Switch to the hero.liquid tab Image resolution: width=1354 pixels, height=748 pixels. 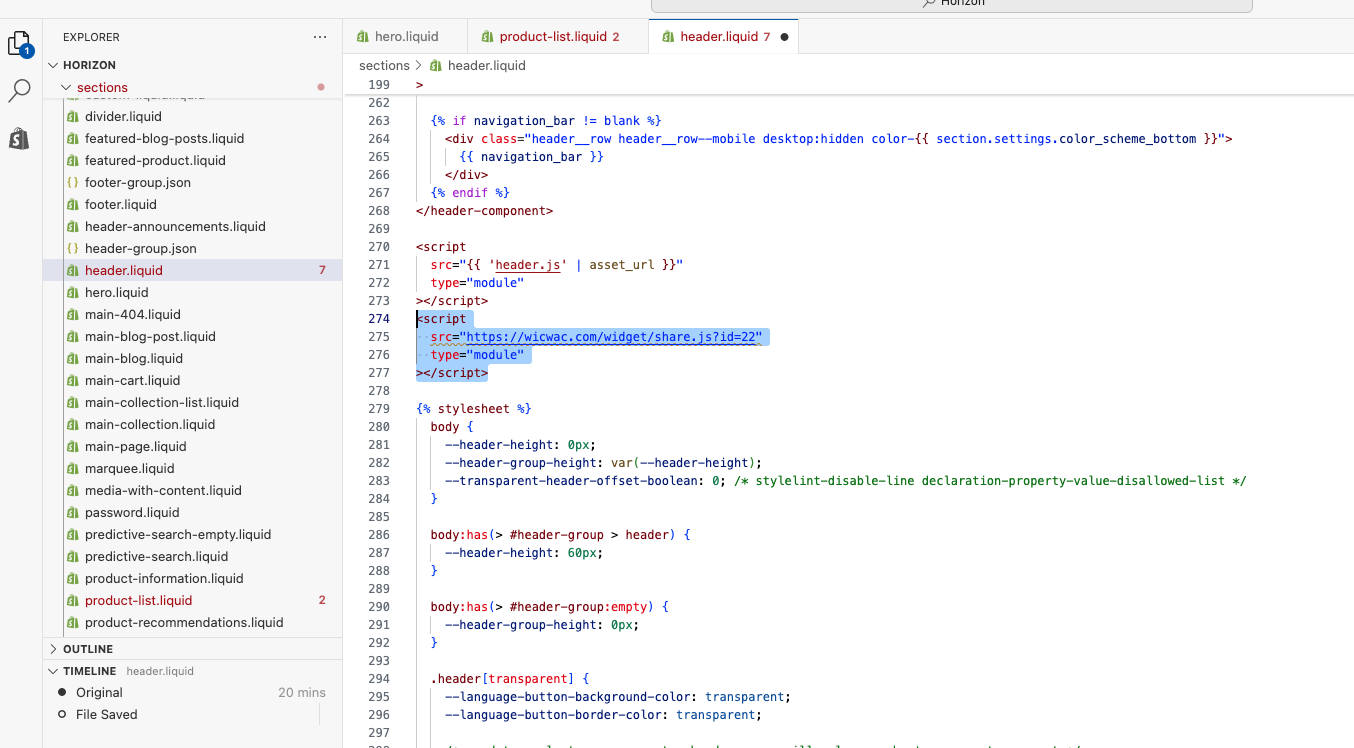(x=406, y=37)
